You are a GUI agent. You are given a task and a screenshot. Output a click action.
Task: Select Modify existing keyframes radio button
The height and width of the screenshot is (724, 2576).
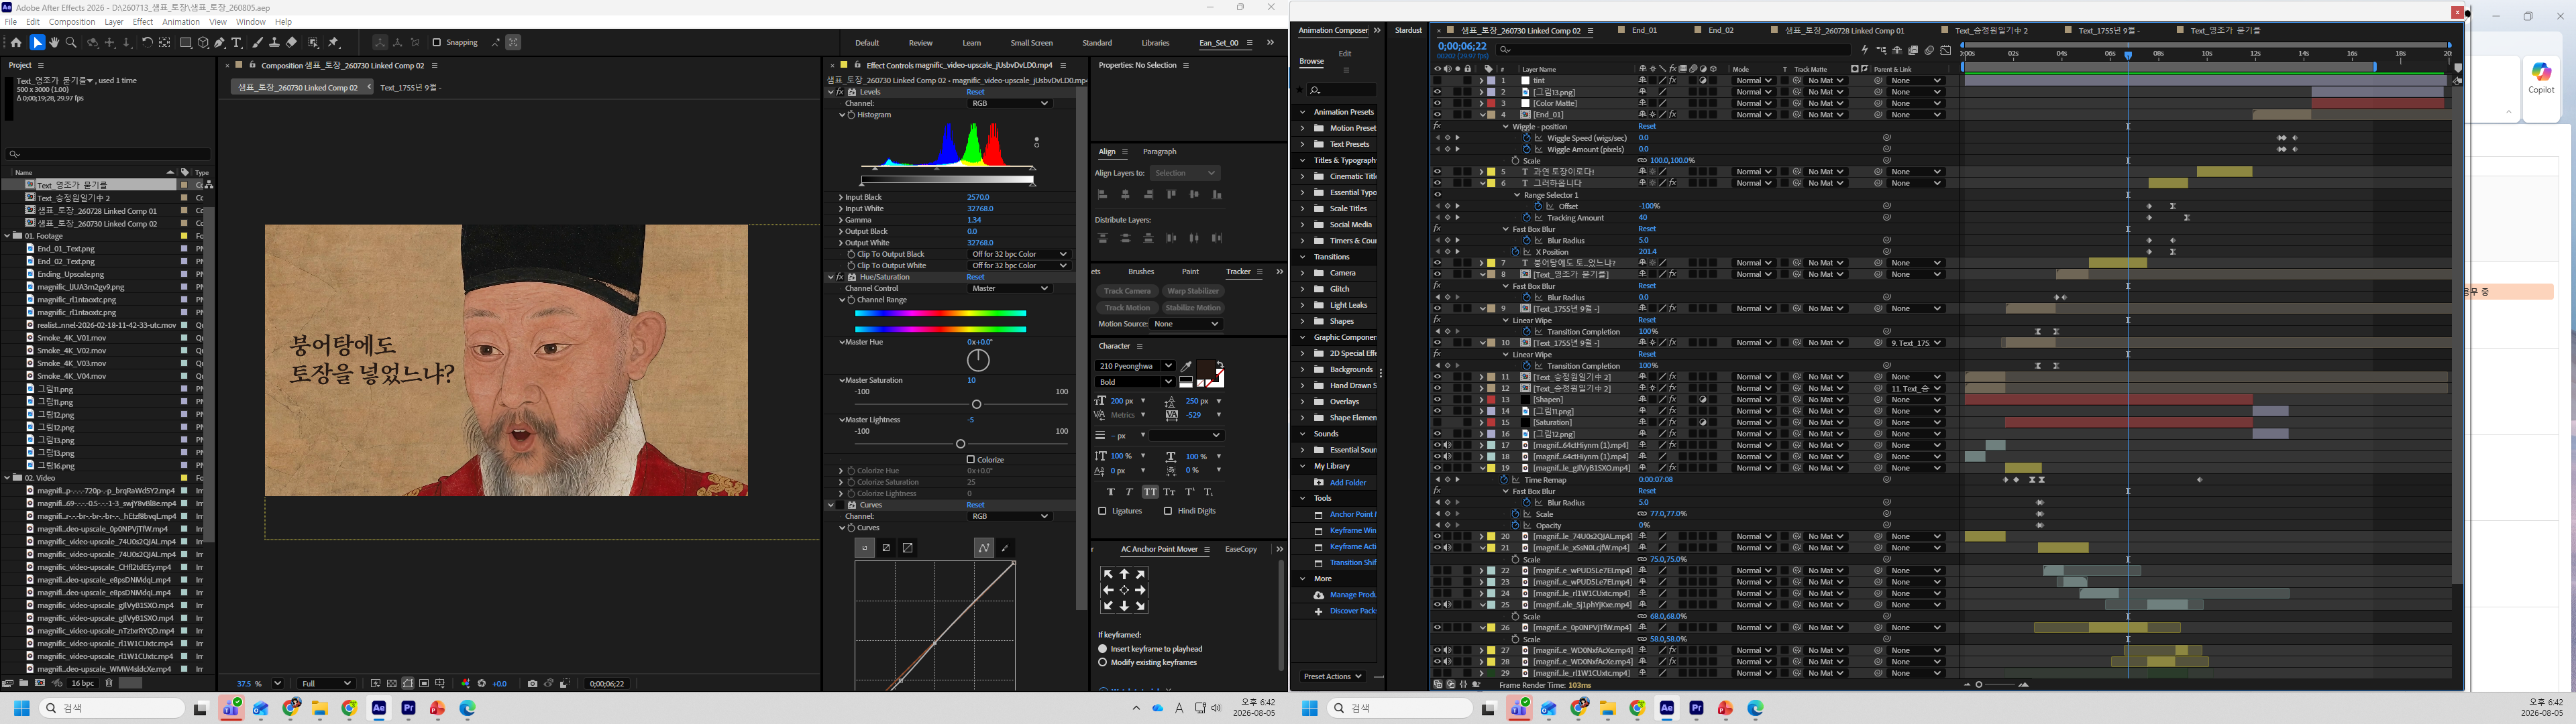coord(1103,662)
